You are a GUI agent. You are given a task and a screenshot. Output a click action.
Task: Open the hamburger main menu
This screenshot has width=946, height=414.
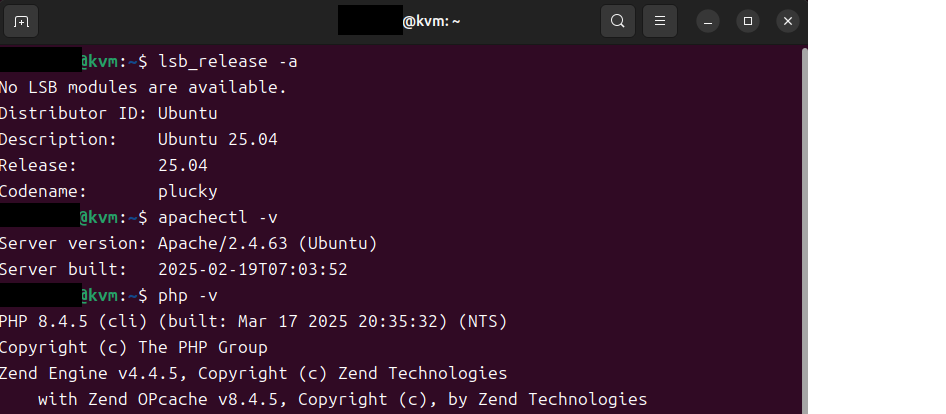click(660, 22)
